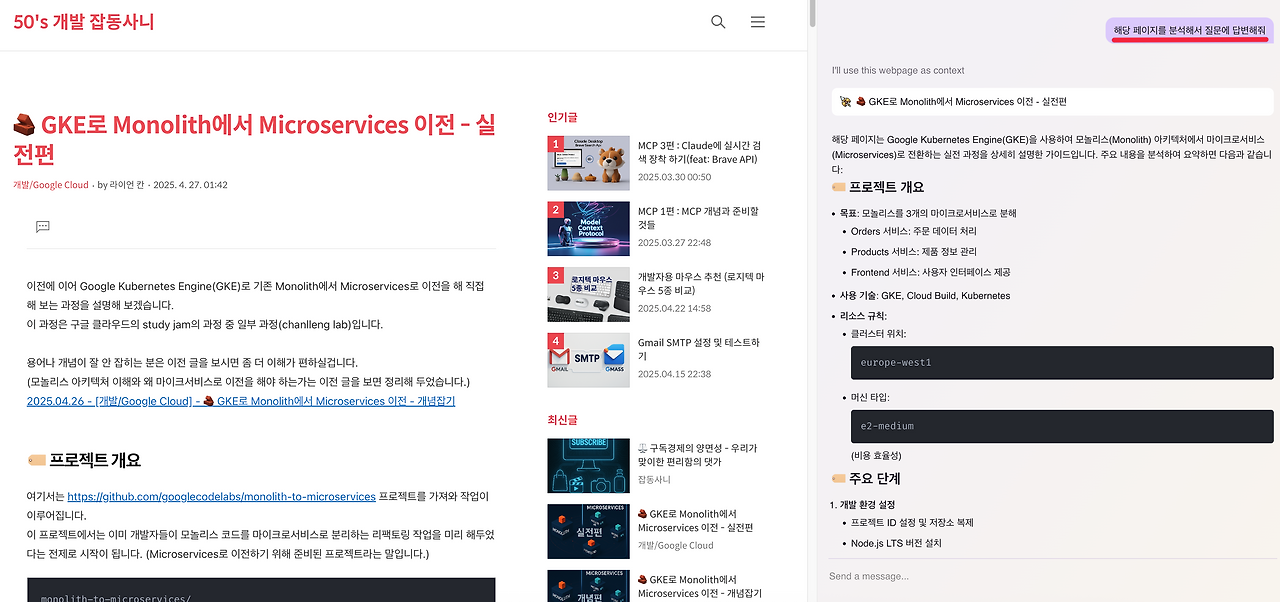
Task: Click the page vertical scrollbar
Action: click(812, 14)
